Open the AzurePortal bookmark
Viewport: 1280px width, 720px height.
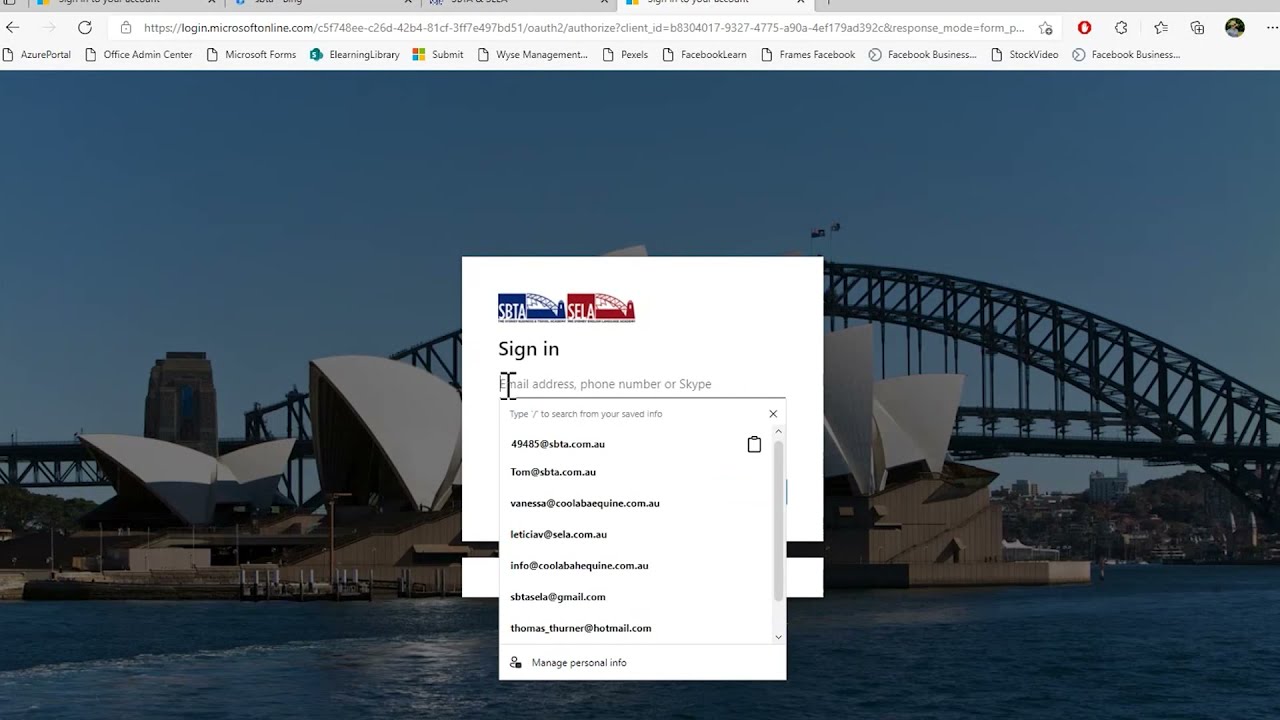coord(37,55)
